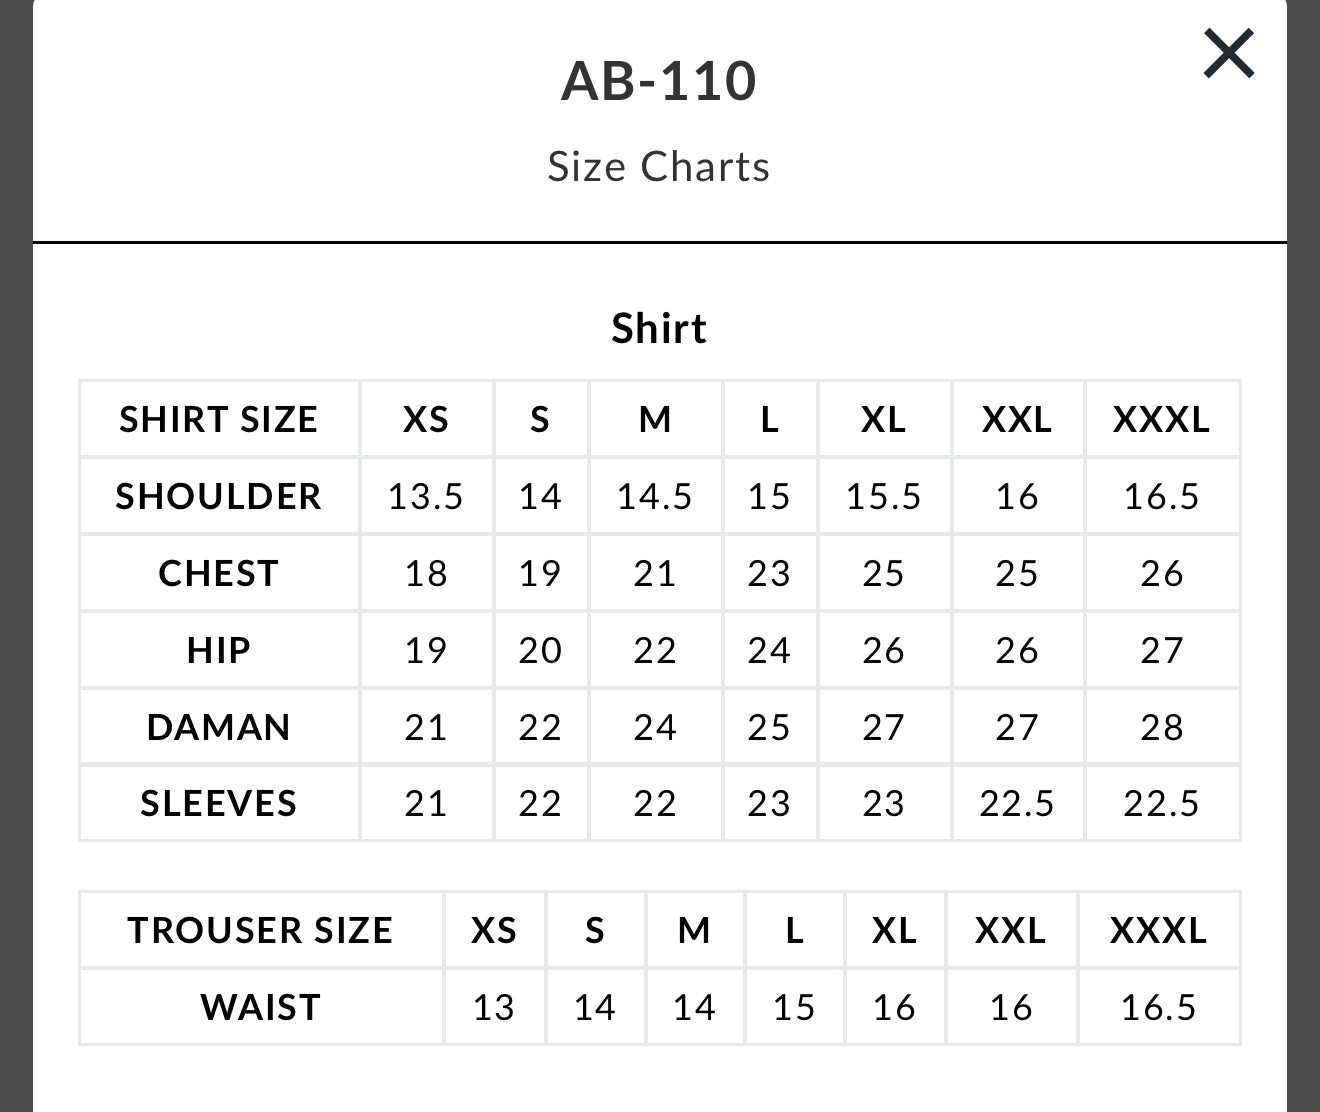Select the WAIST row label
The width and height of the screenshot is (1320, 1112).
(x=260, y=1007)
